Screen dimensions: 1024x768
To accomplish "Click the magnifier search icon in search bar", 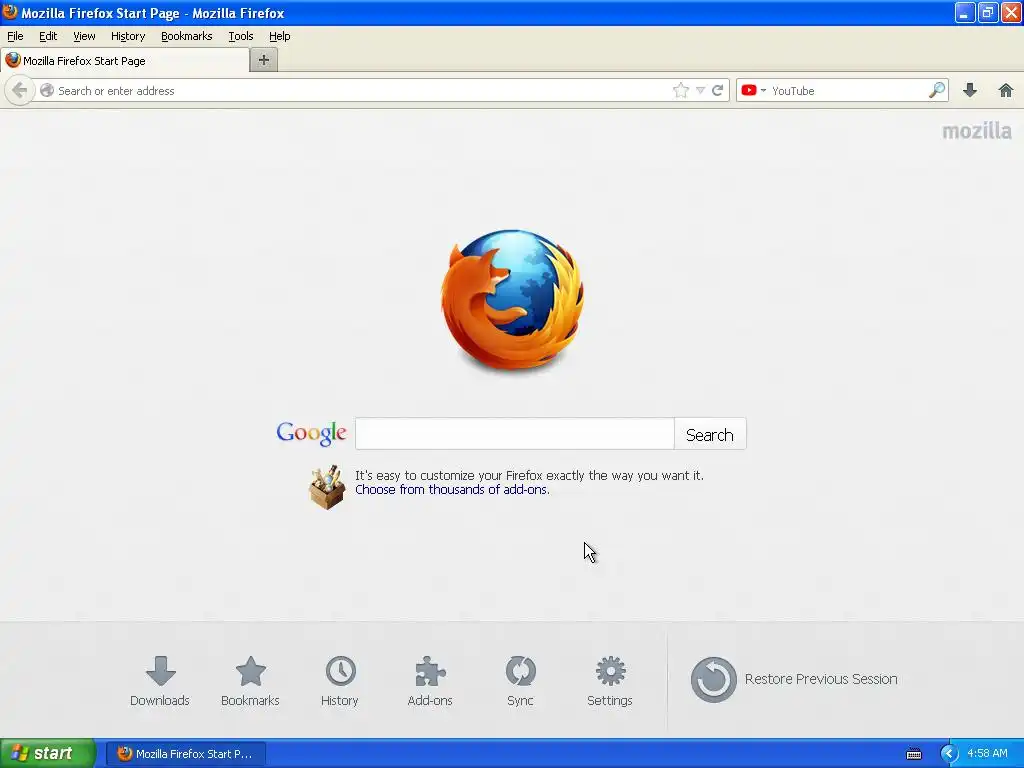I will pyautogui.click(x=937, y=90).
